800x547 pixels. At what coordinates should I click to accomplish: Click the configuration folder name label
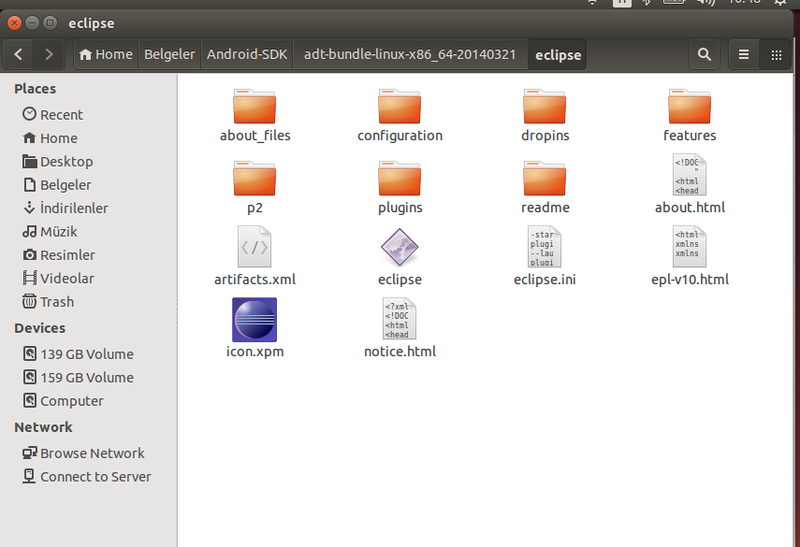point(399,136)
